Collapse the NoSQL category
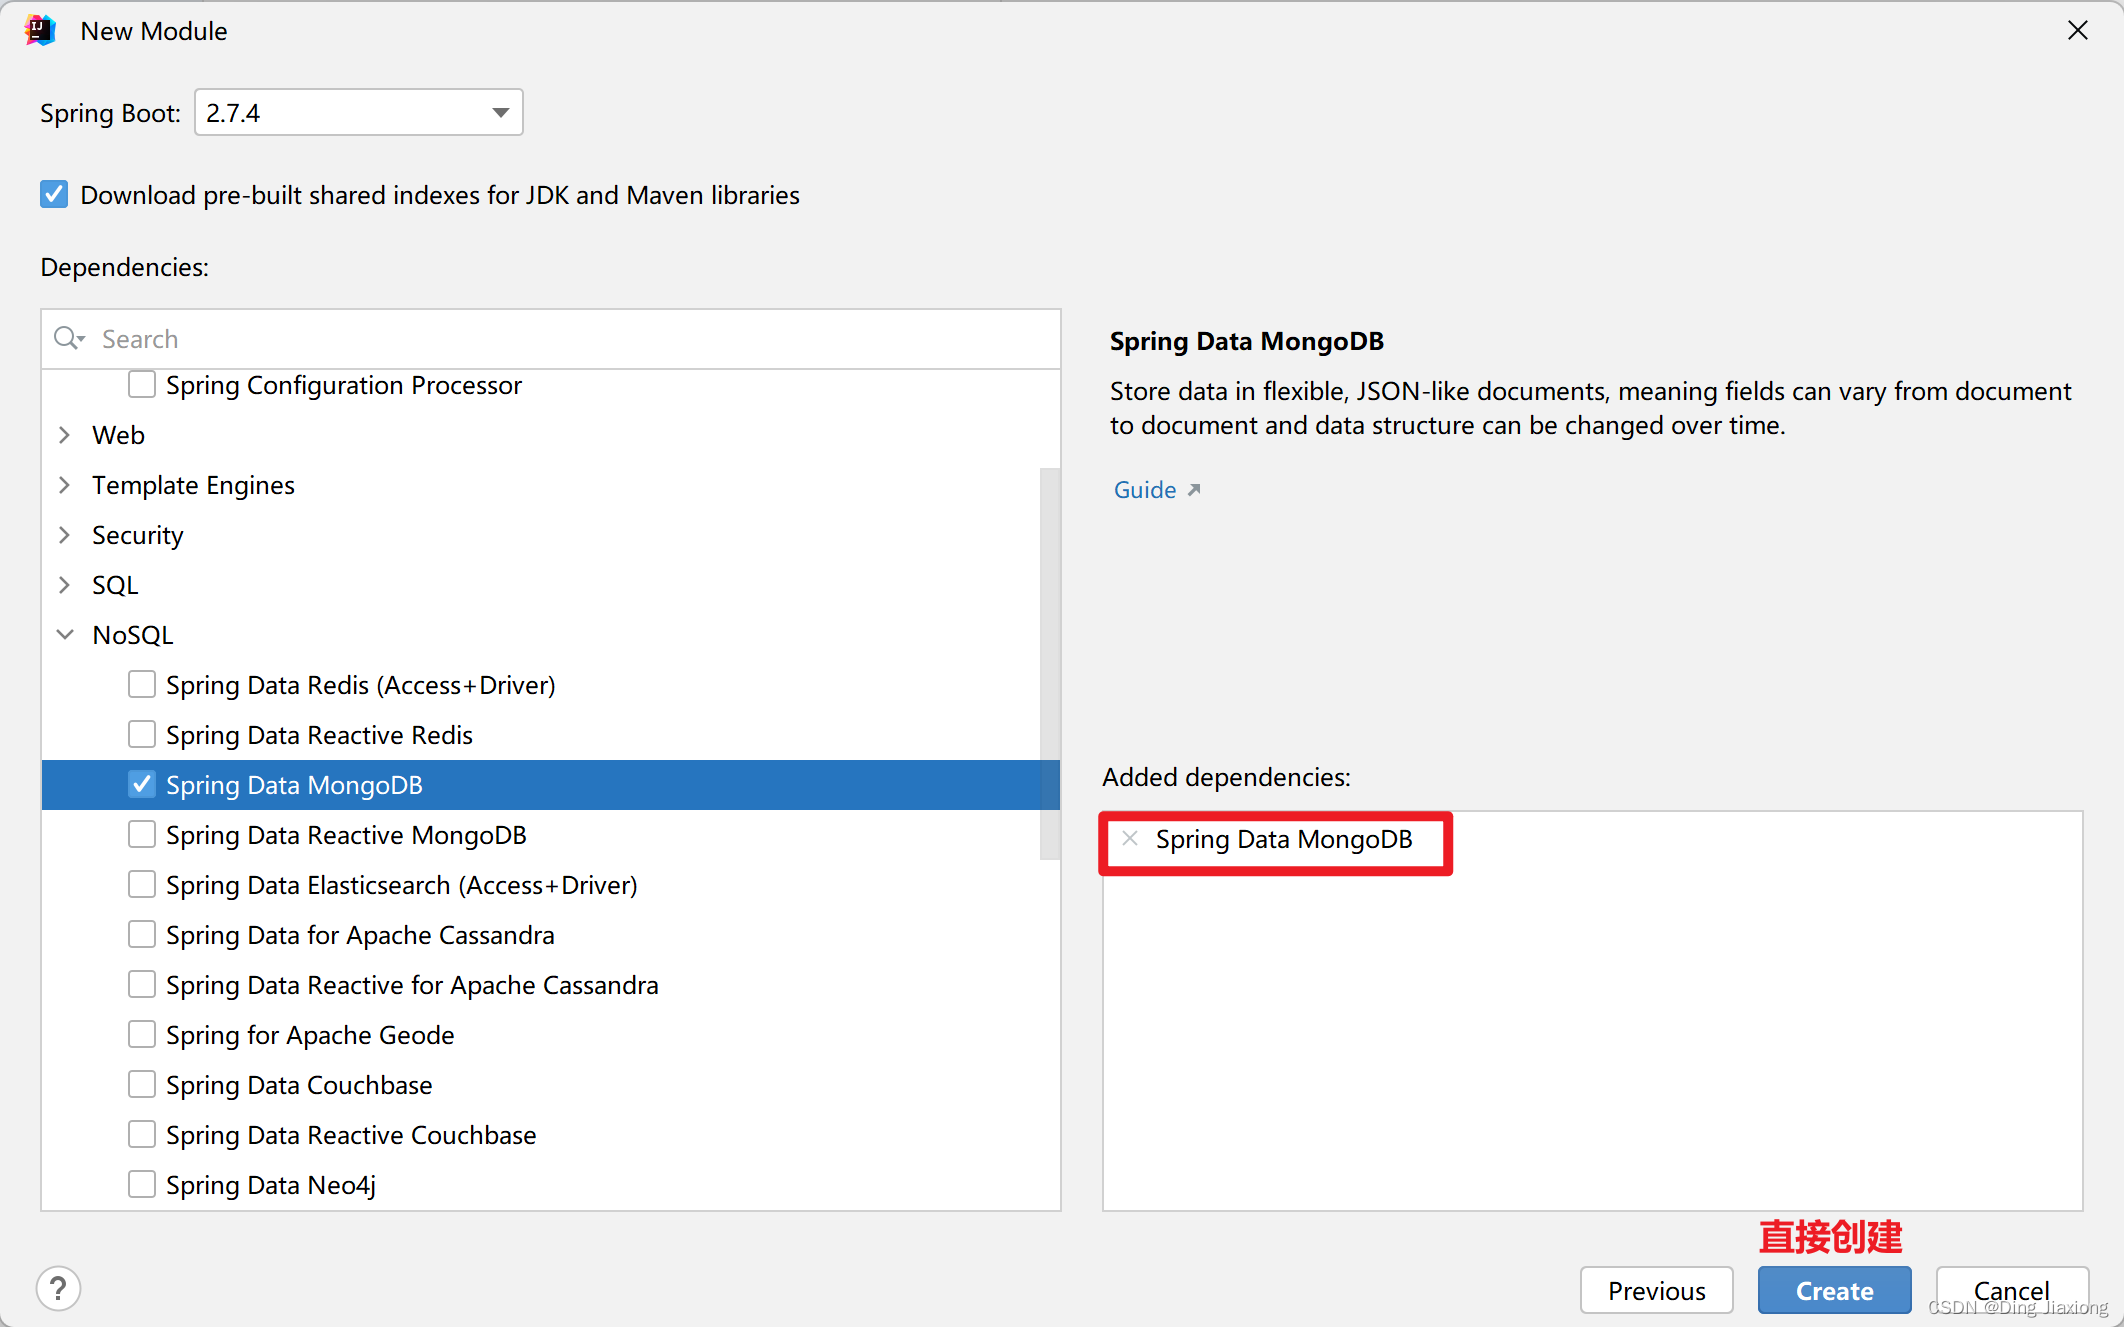Viewport: 2124px width, 1327px height. coord(65,635)
